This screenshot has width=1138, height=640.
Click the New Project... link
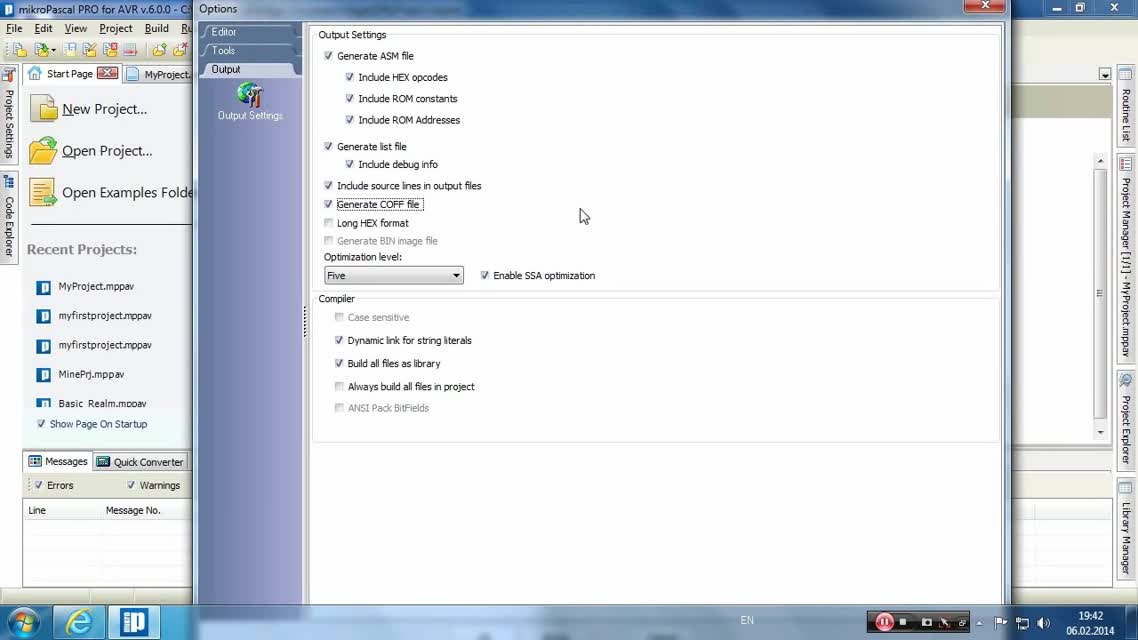(105, 109)
